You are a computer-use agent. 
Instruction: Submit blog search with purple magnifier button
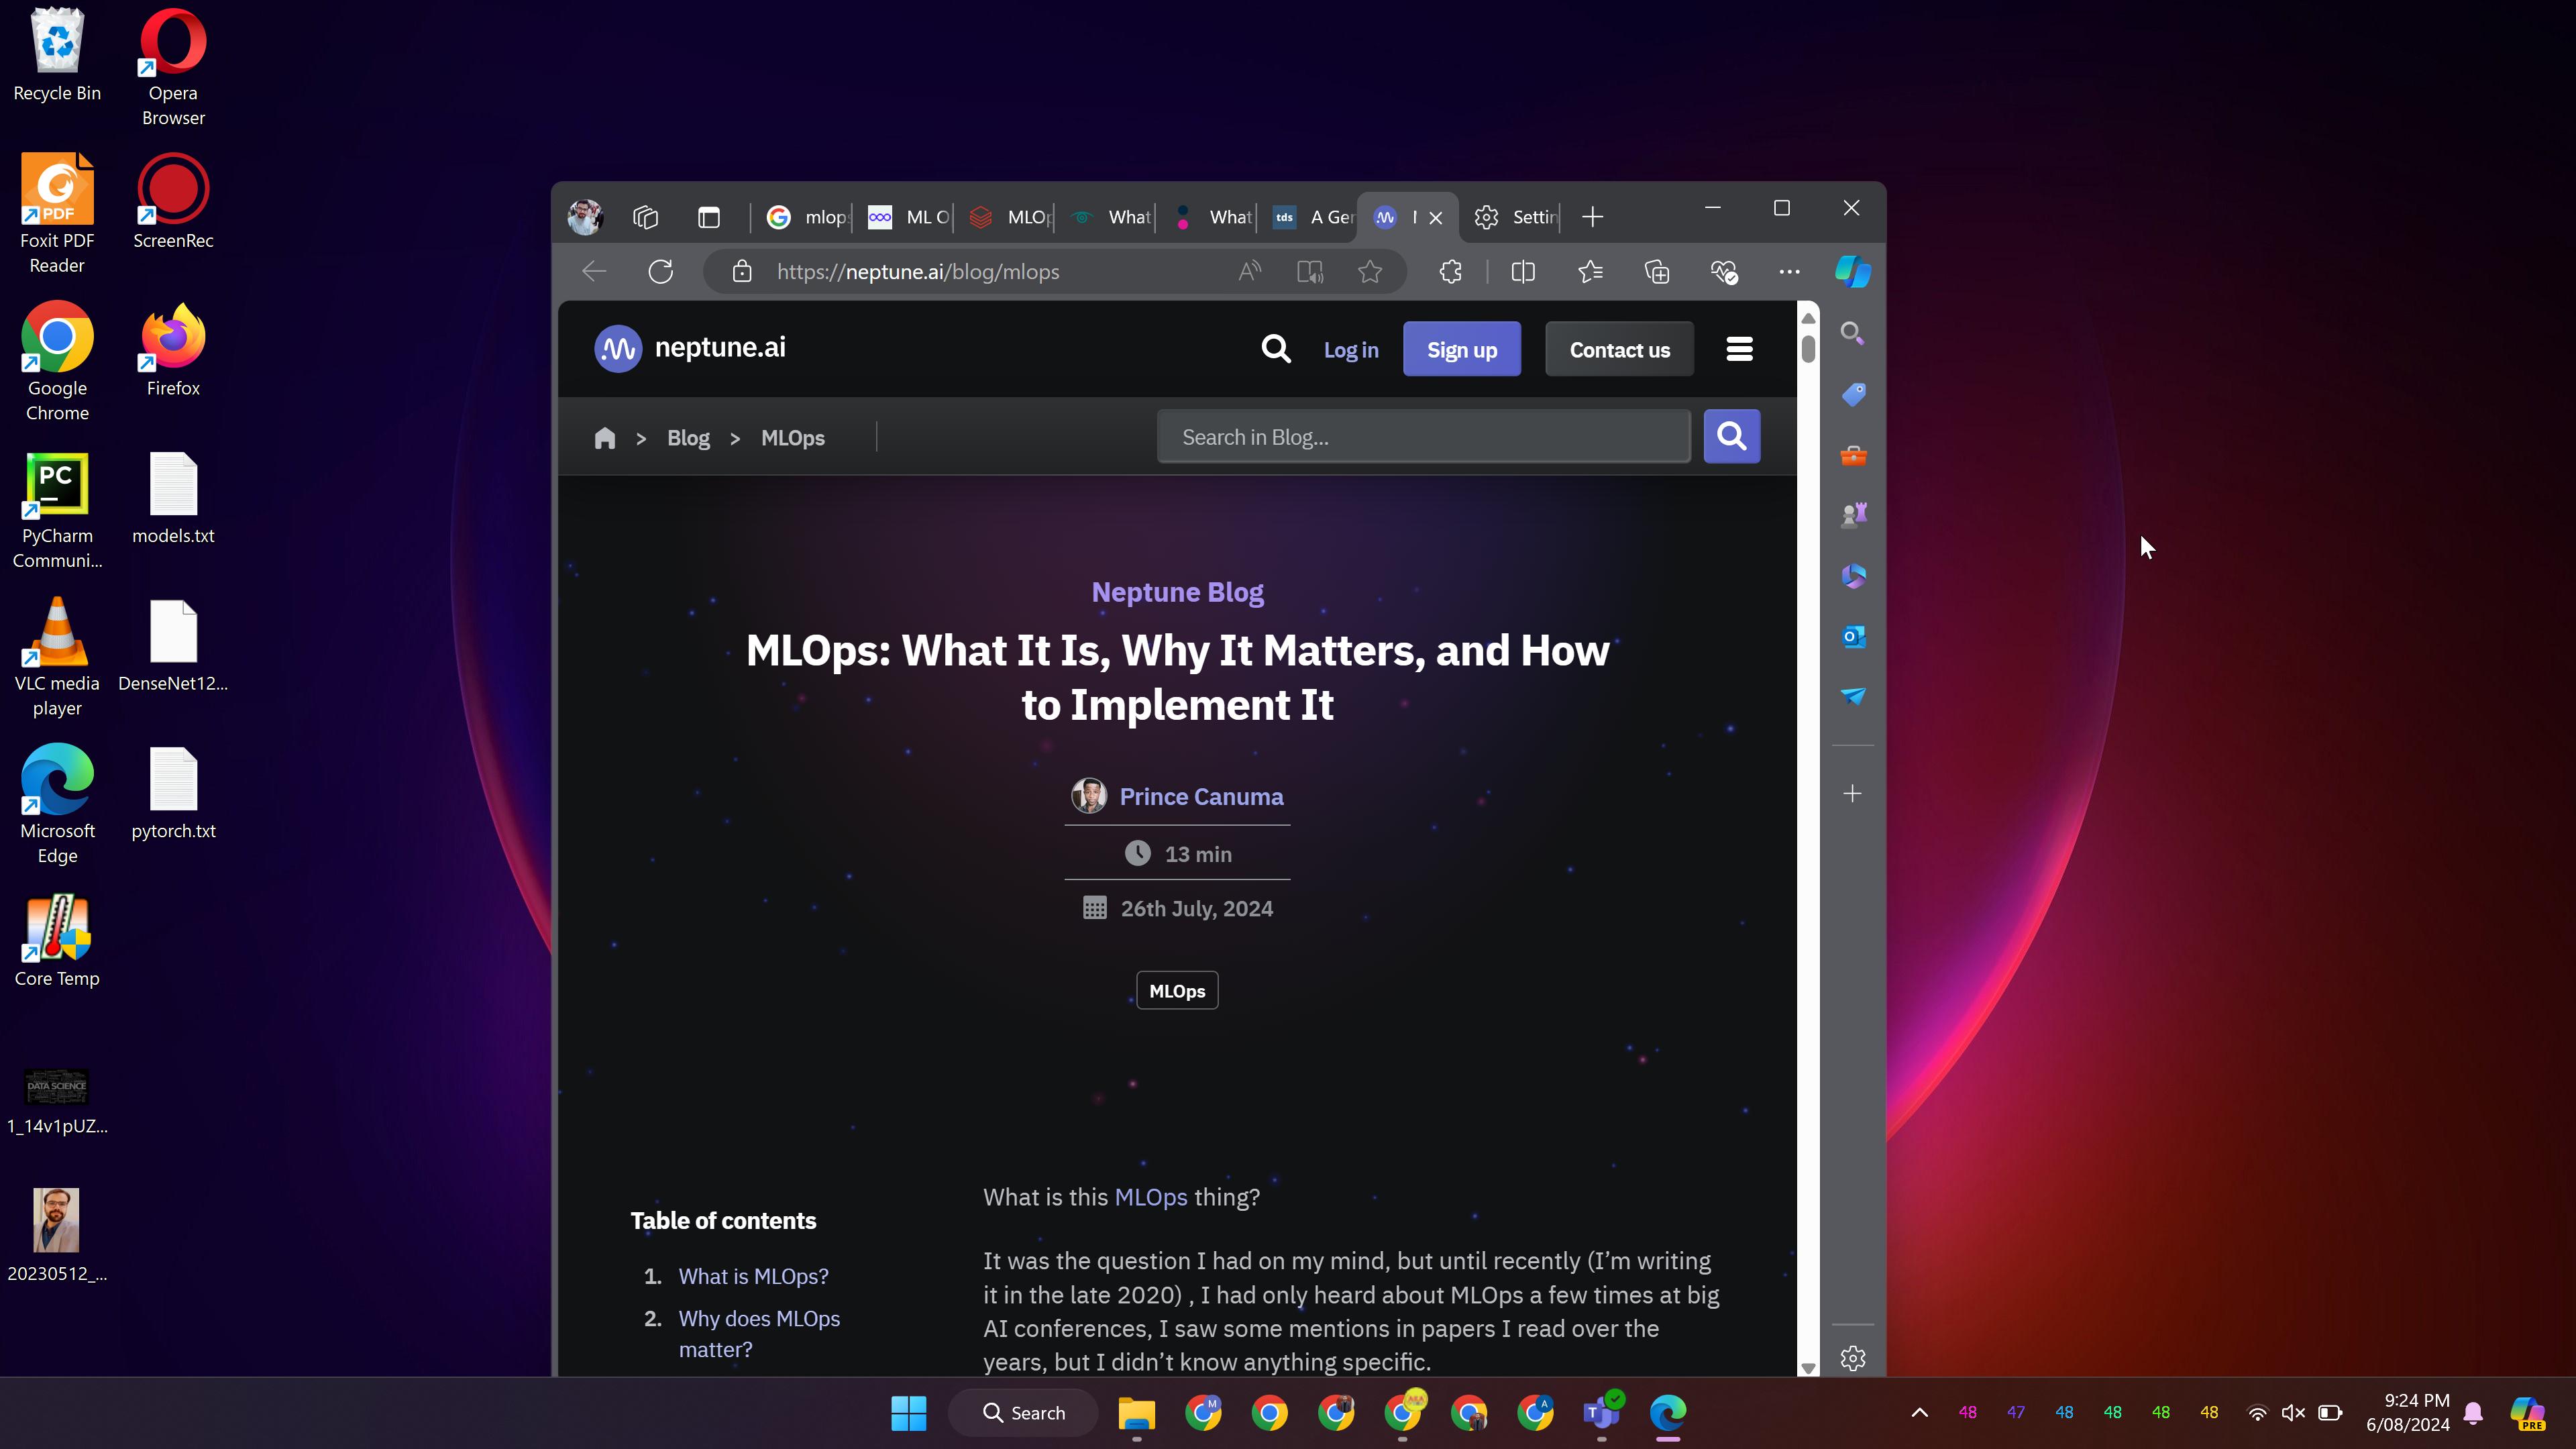tap(1732, 437)
